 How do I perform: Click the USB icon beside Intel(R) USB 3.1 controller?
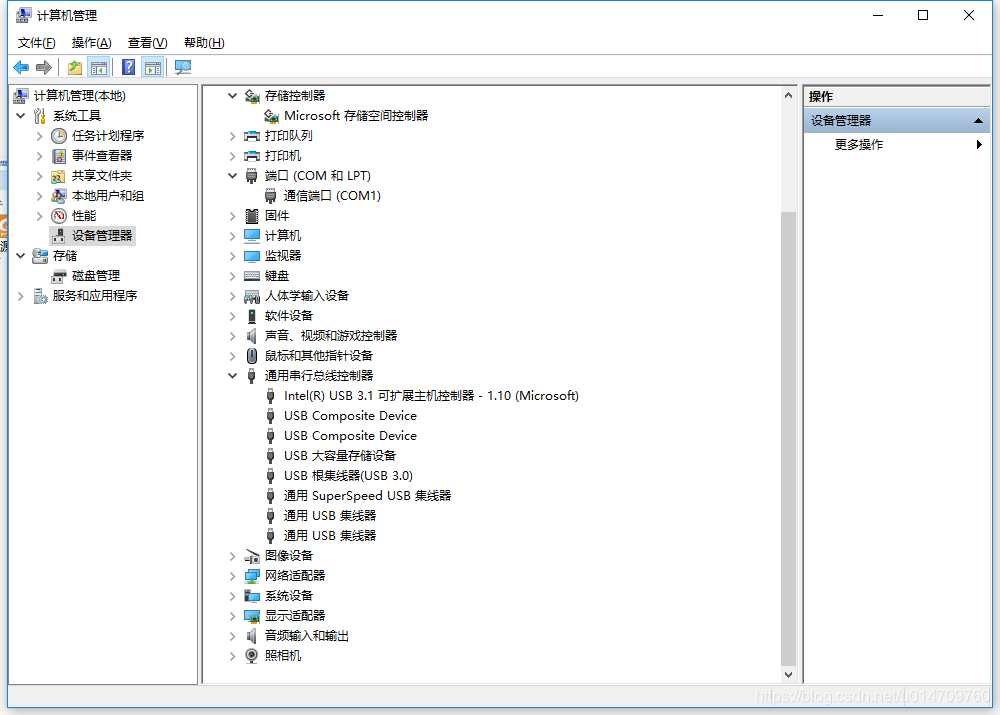point(270,396)
